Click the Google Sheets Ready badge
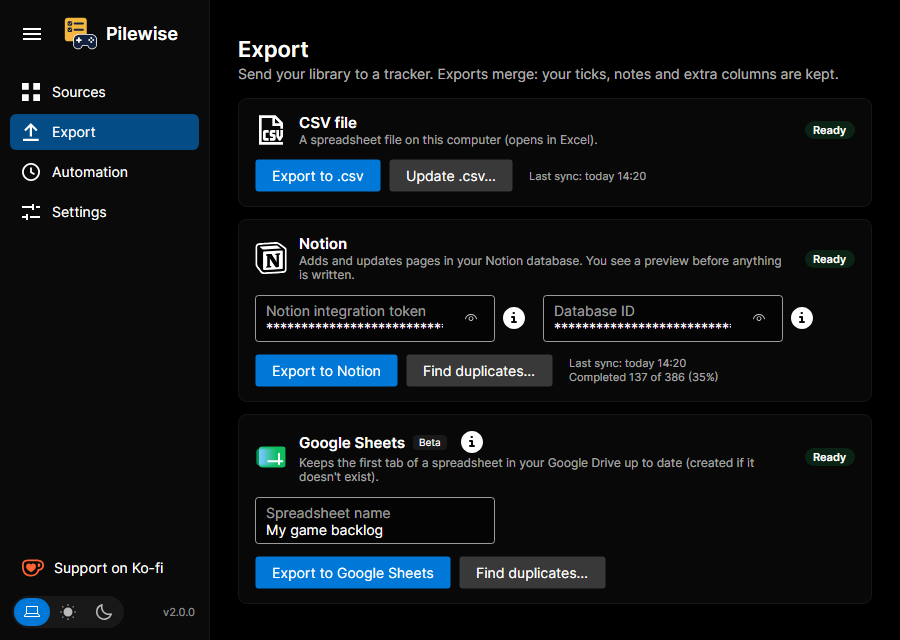Image resolution: width=900 pixels, height=640 pixels. coord(829,457)
